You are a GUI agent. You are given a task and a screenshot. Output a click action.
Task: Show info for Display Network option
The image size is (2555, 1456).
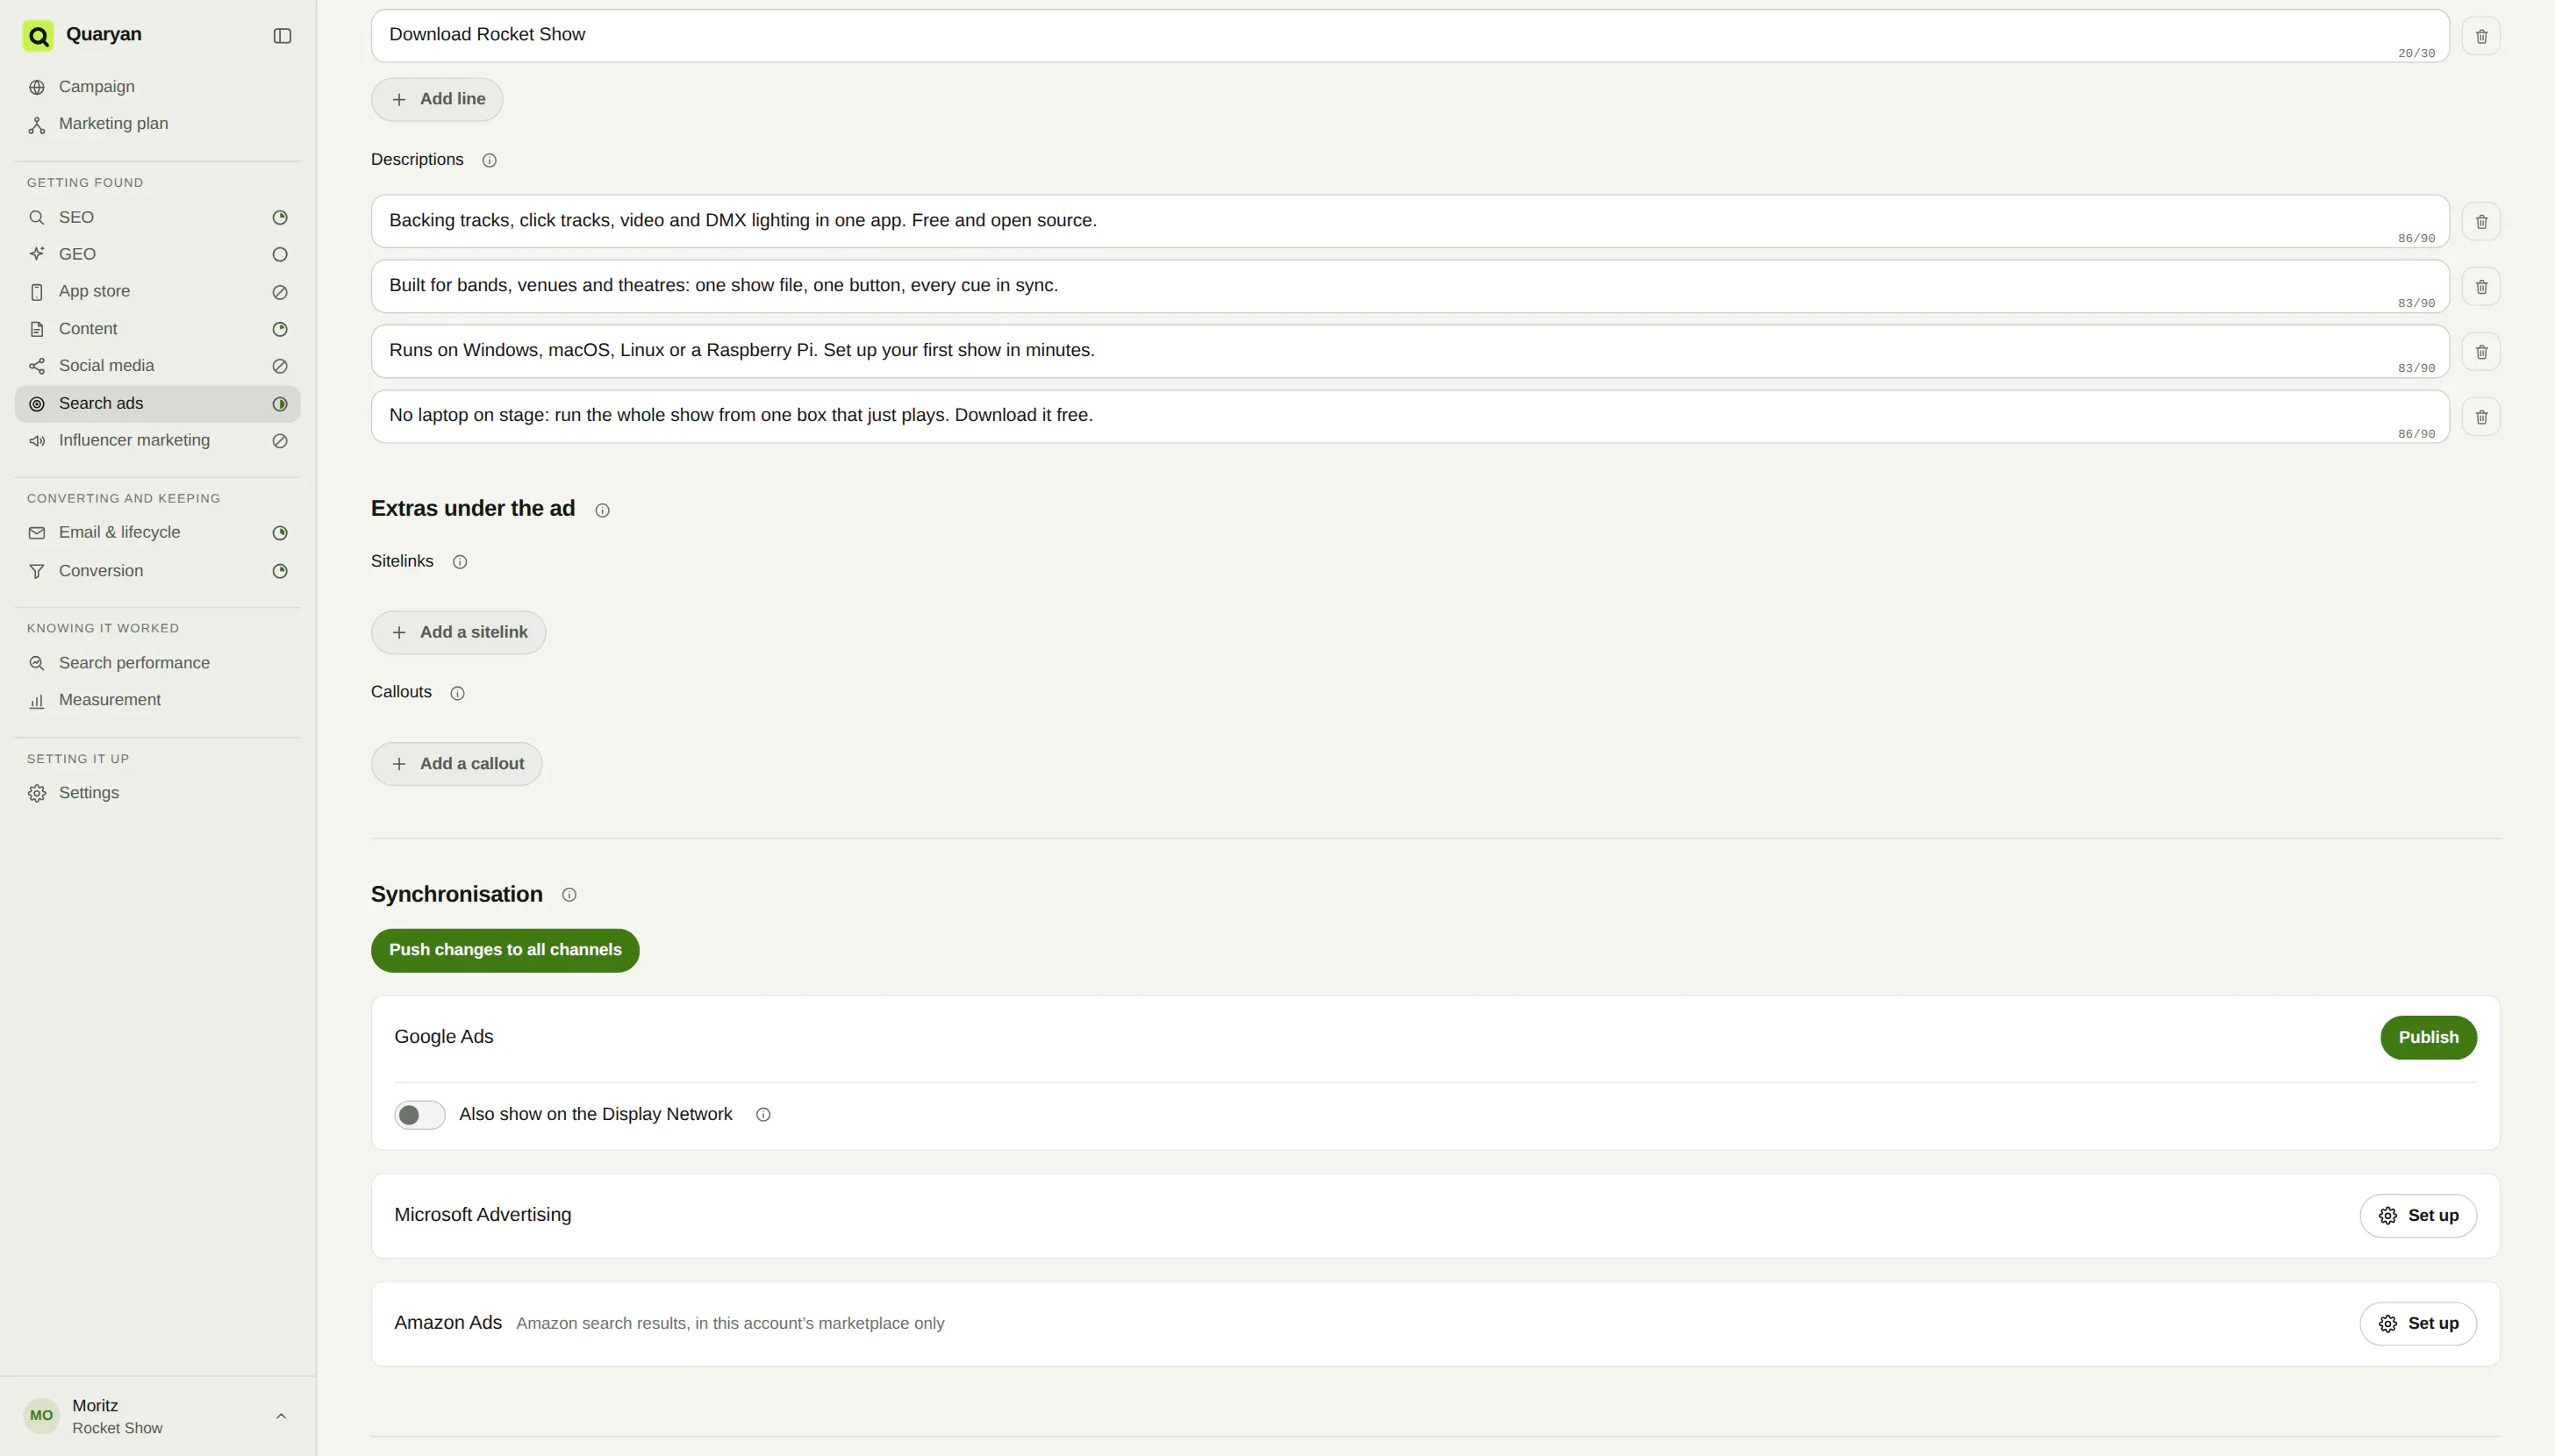(763, 1115)
